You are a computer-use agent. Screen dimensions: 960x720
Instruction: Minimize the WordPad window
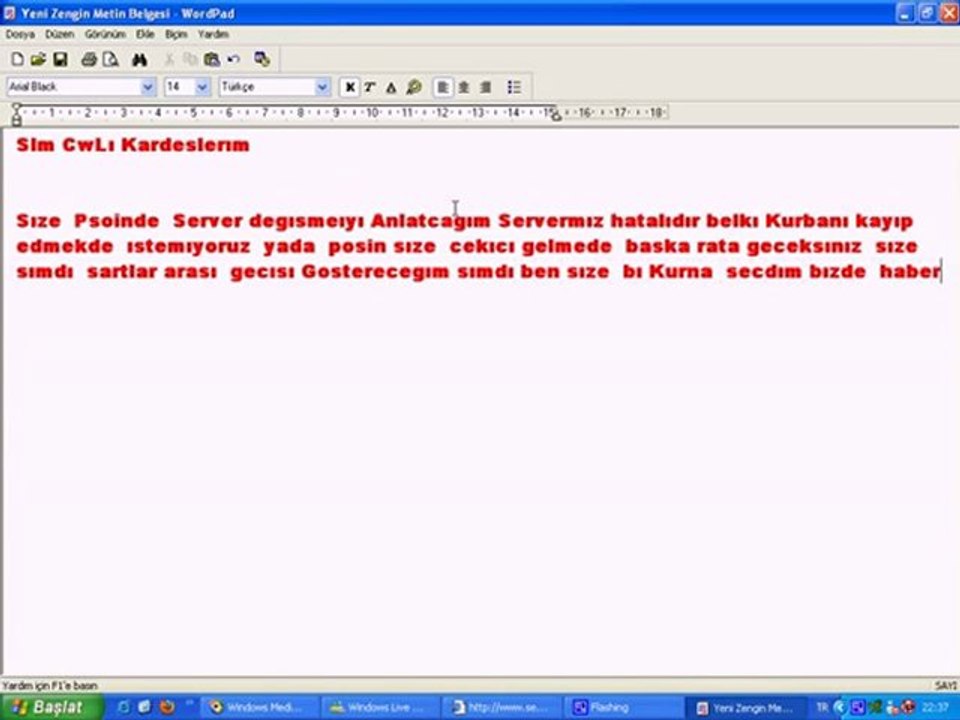click(907, 13)
